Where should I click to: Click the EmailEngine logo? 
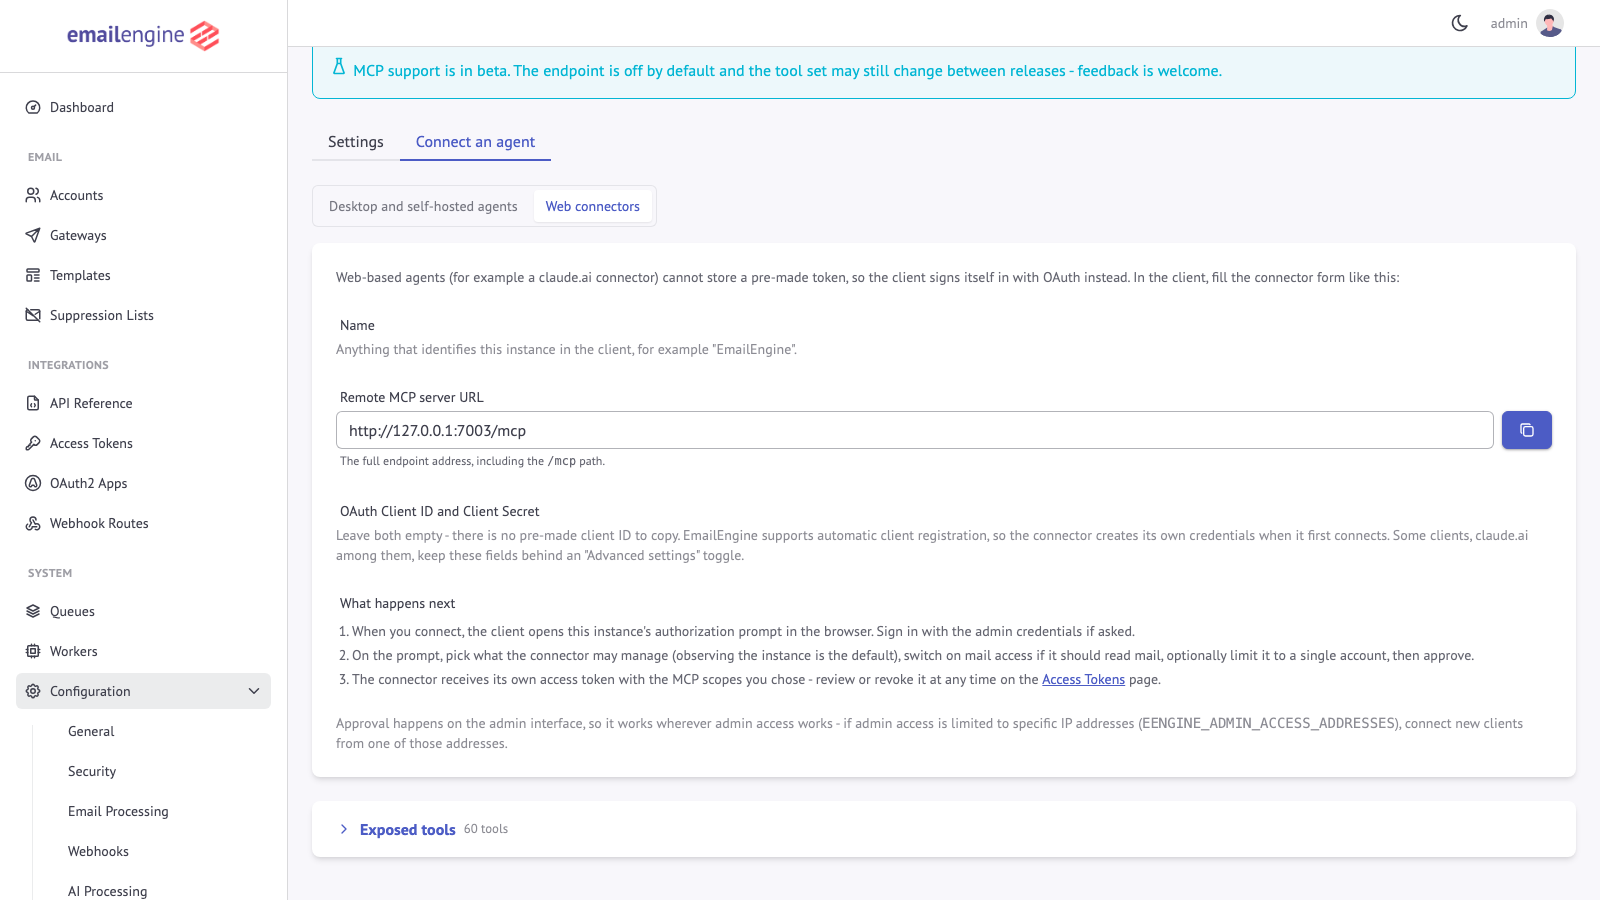coord(143,36)
